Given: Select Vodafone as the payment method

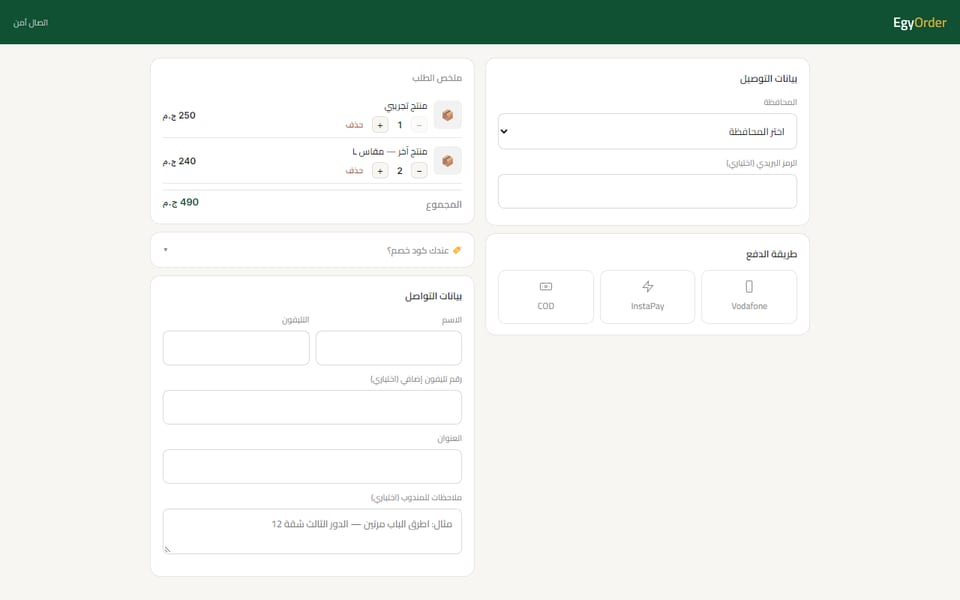Looking at the screenshot, I should (x=749, y=297).
